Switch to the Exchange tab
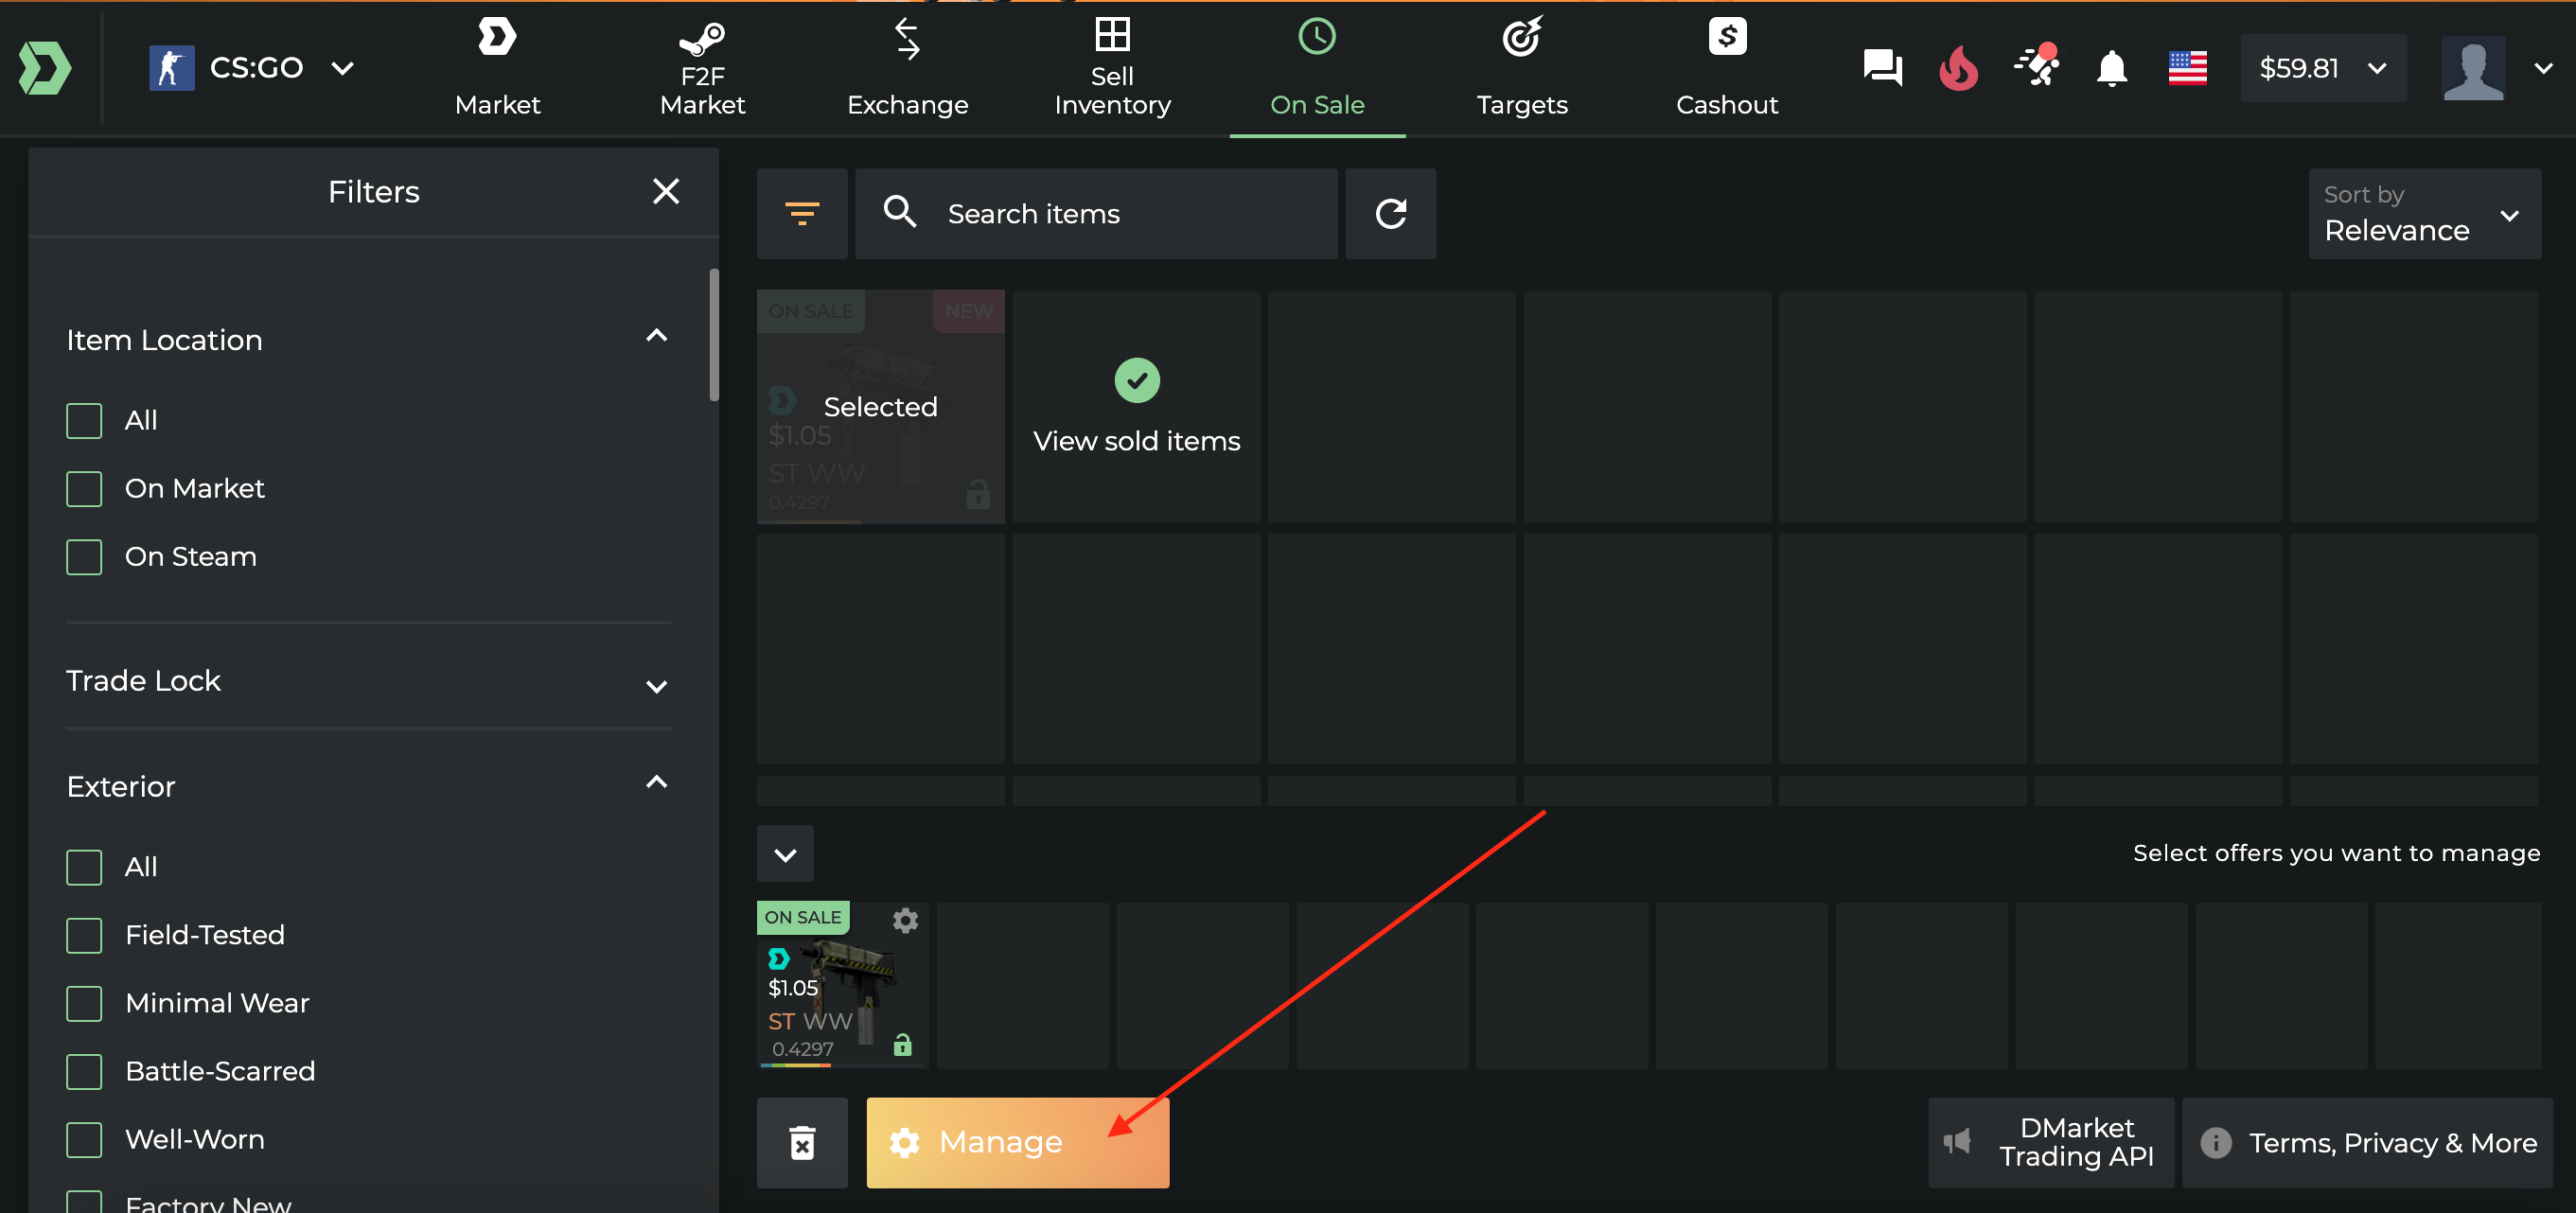 907,68
